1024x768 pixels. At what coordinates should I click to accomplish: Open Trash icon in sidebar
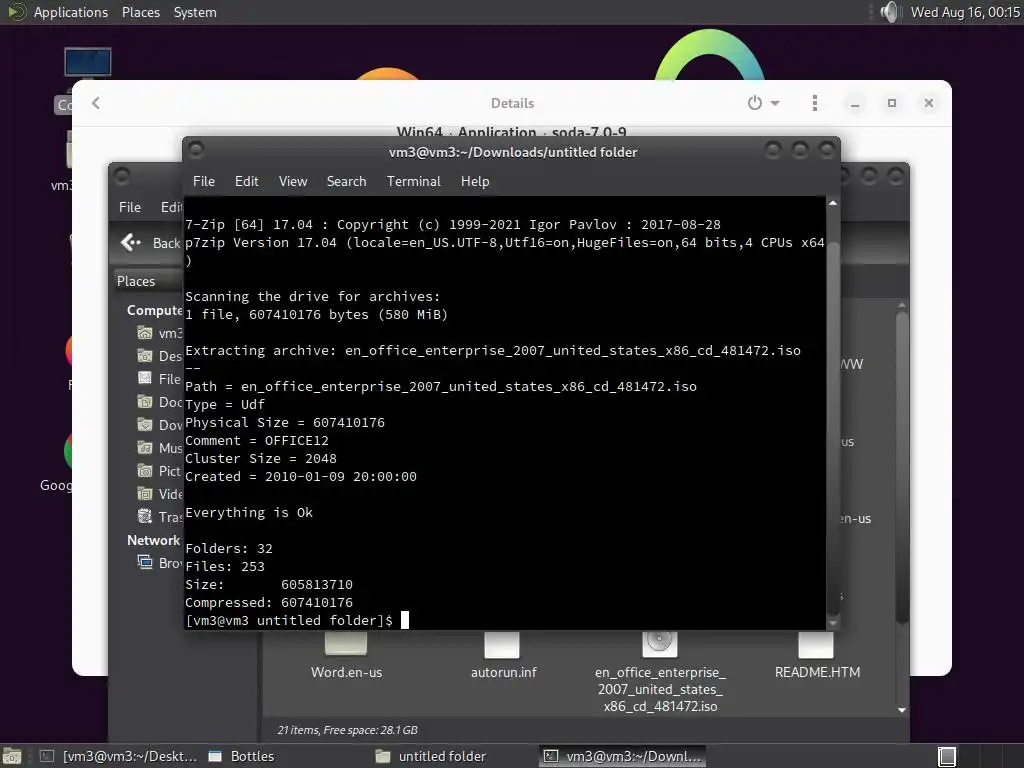(x=145, y=517)
